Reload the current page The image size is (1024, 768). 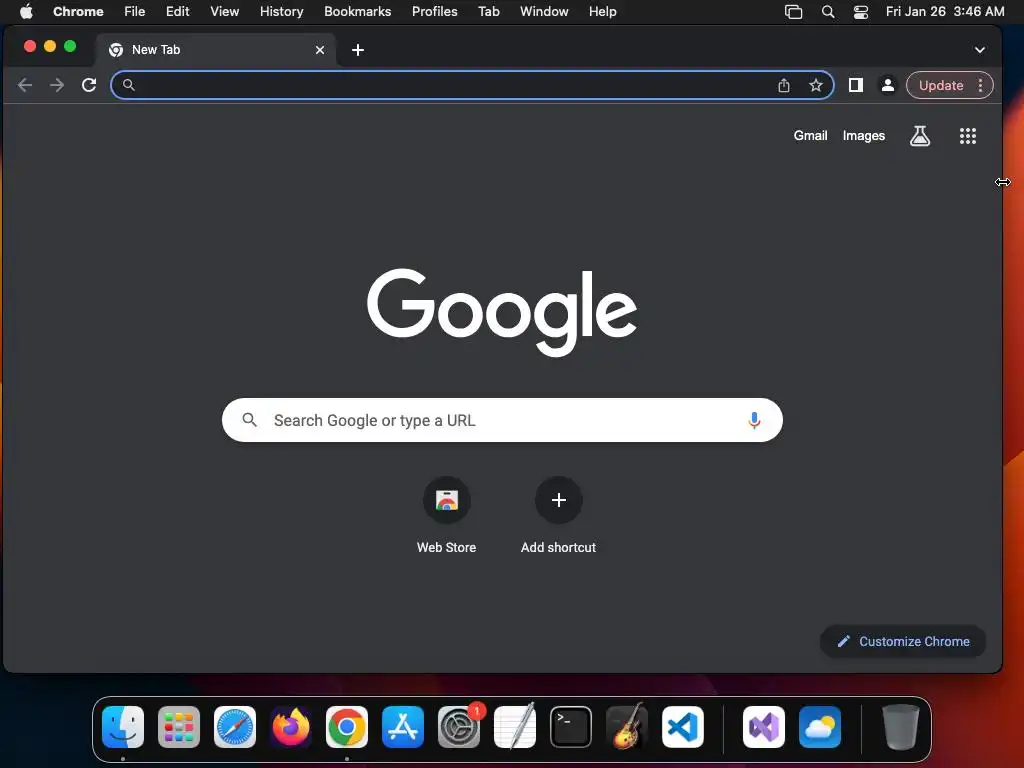pos(89,85)
